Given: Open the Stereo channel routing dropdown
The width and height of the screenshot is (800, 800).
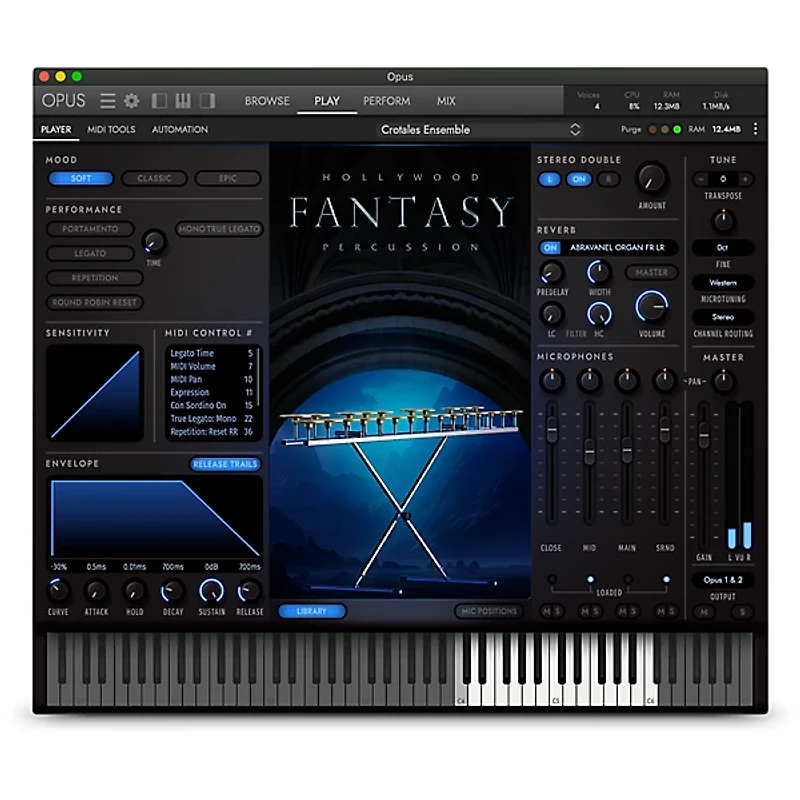Looking at the screenshot, I should click(722, 317).
